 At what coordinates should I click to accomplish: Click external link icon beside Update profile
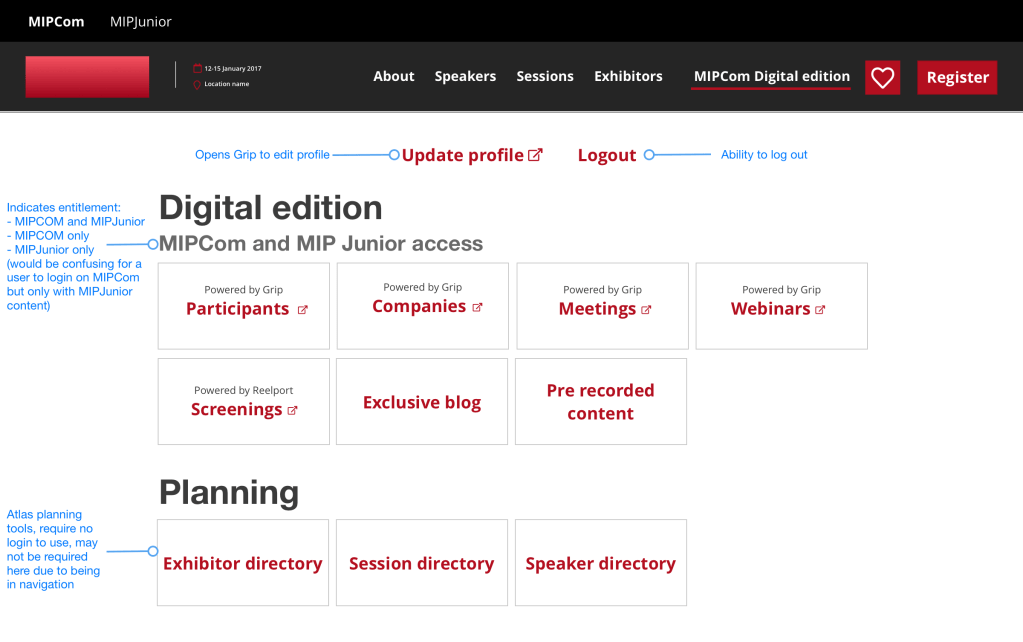tap(535, 155)
